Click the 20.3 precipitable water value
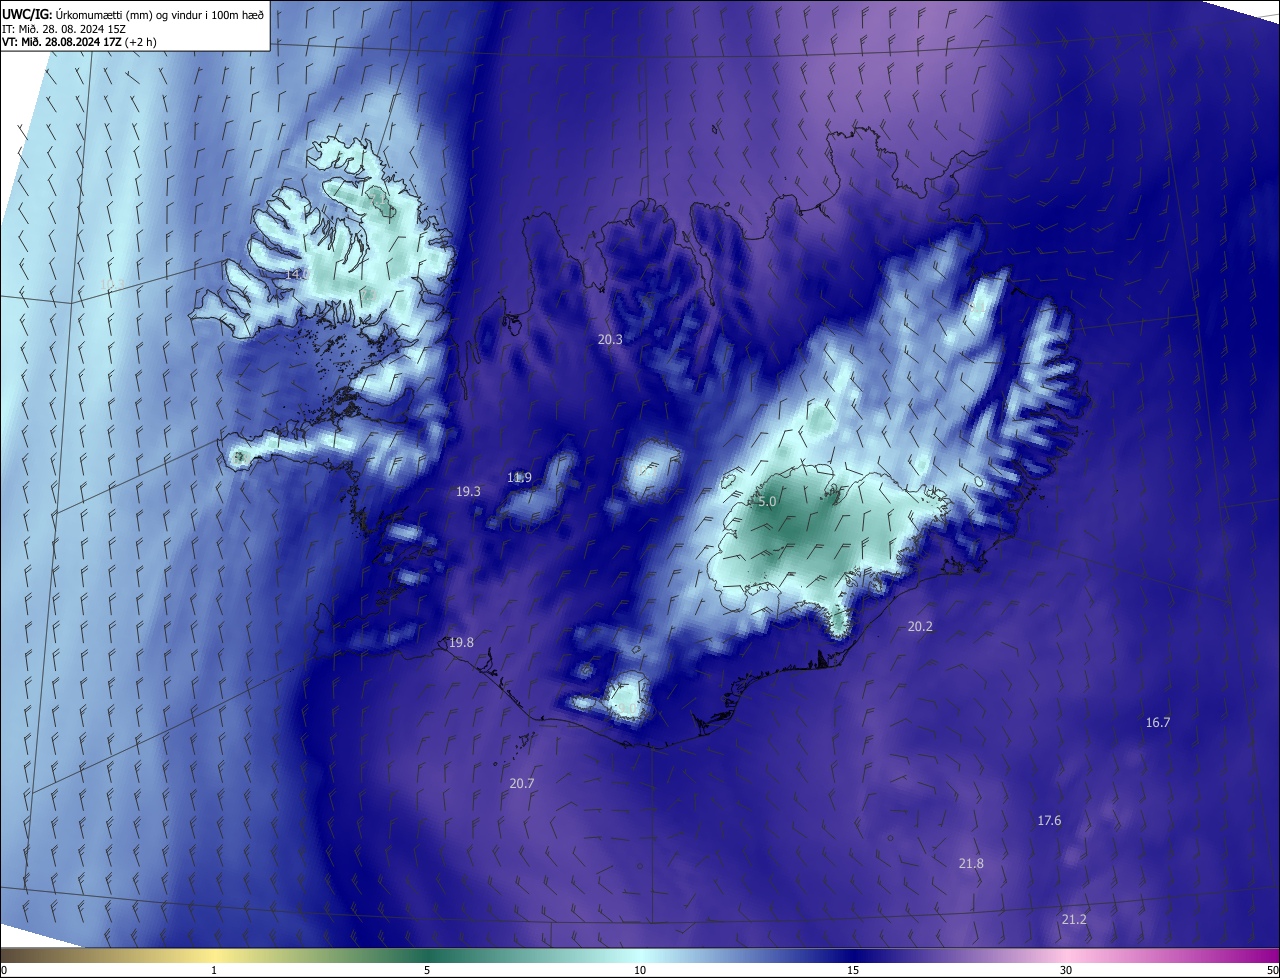The image size is (1280, 978). pos(610,340)
